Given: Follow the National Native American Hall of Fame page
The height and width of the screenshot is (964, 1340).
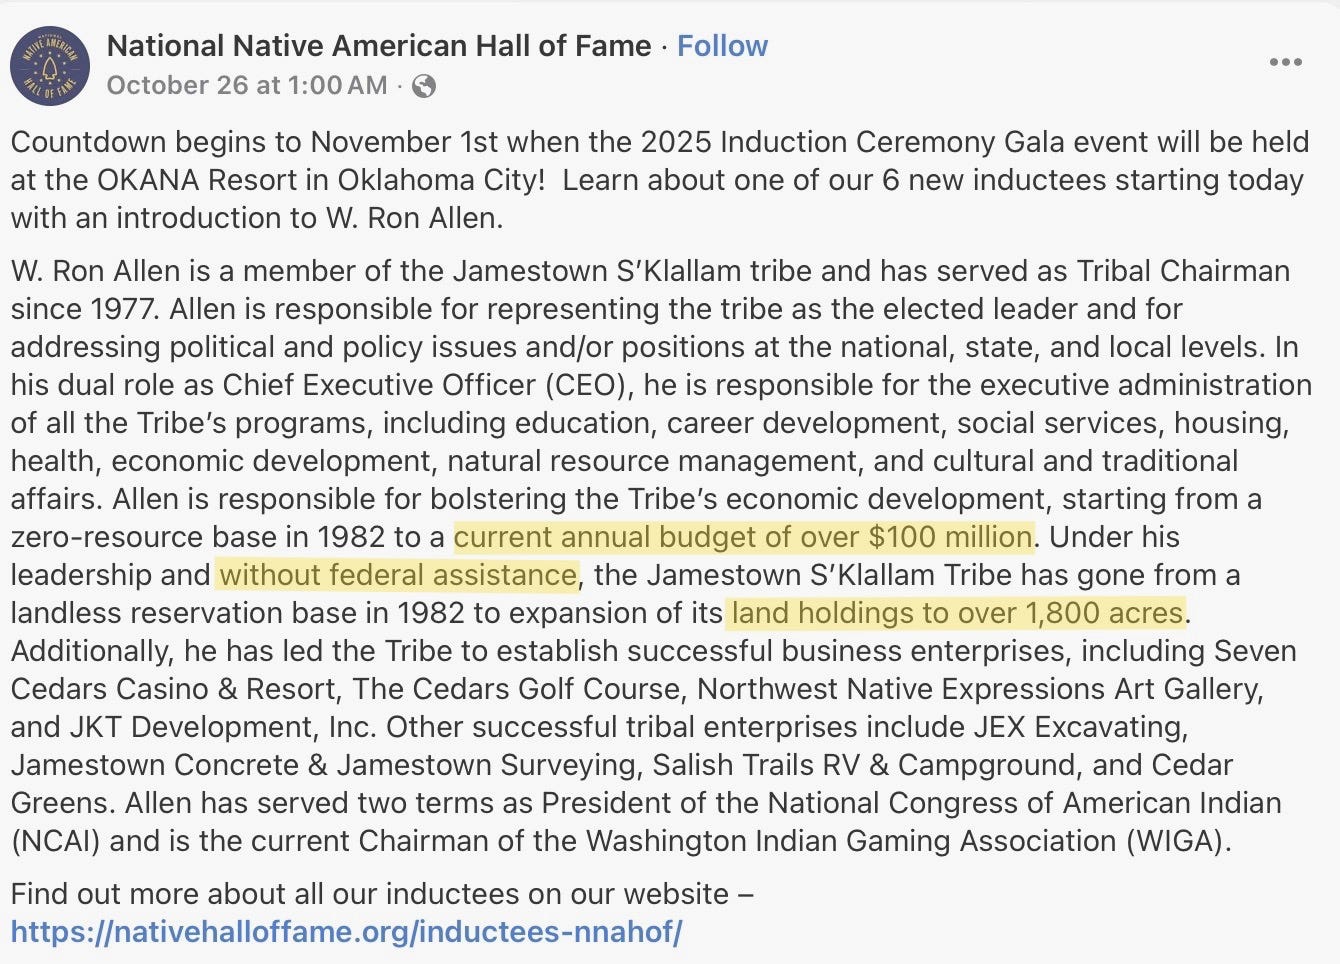Looking at the screenshot, I should (x=722, y=46).
